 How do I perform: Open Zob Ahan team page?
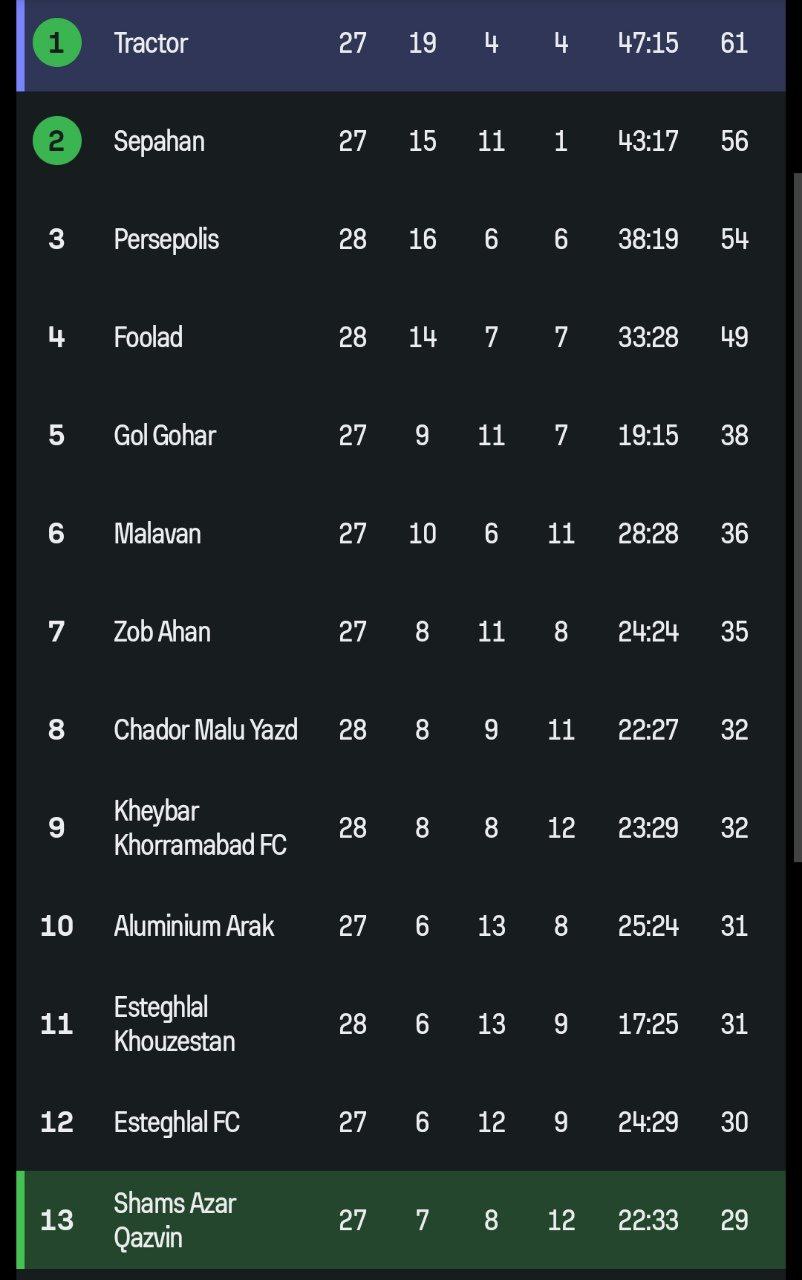[162, 631]
